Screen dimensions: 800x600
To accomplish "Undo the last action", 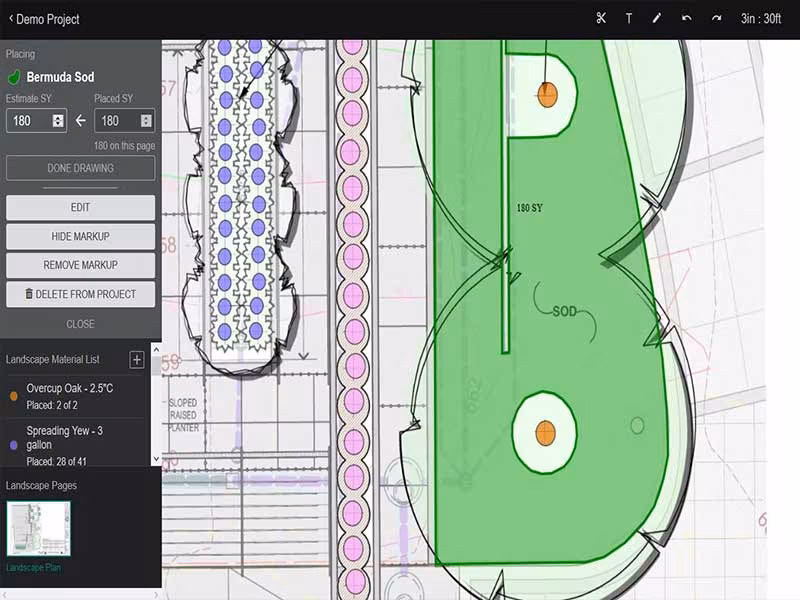I will click(687, 18).
